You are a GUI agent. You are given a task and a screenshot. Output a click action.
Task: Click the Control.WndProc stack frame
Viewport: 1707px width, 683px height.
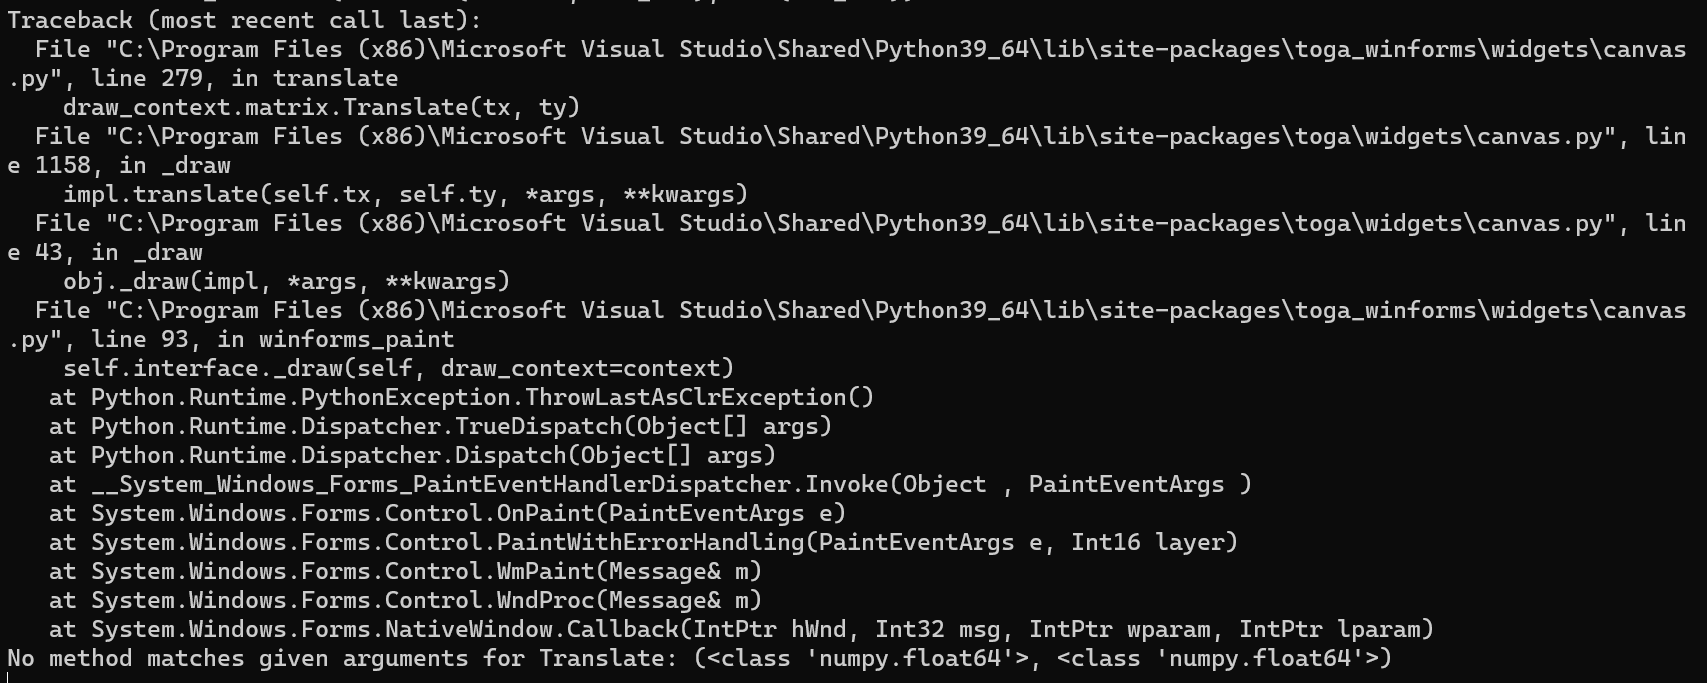(x=405, y=600)
